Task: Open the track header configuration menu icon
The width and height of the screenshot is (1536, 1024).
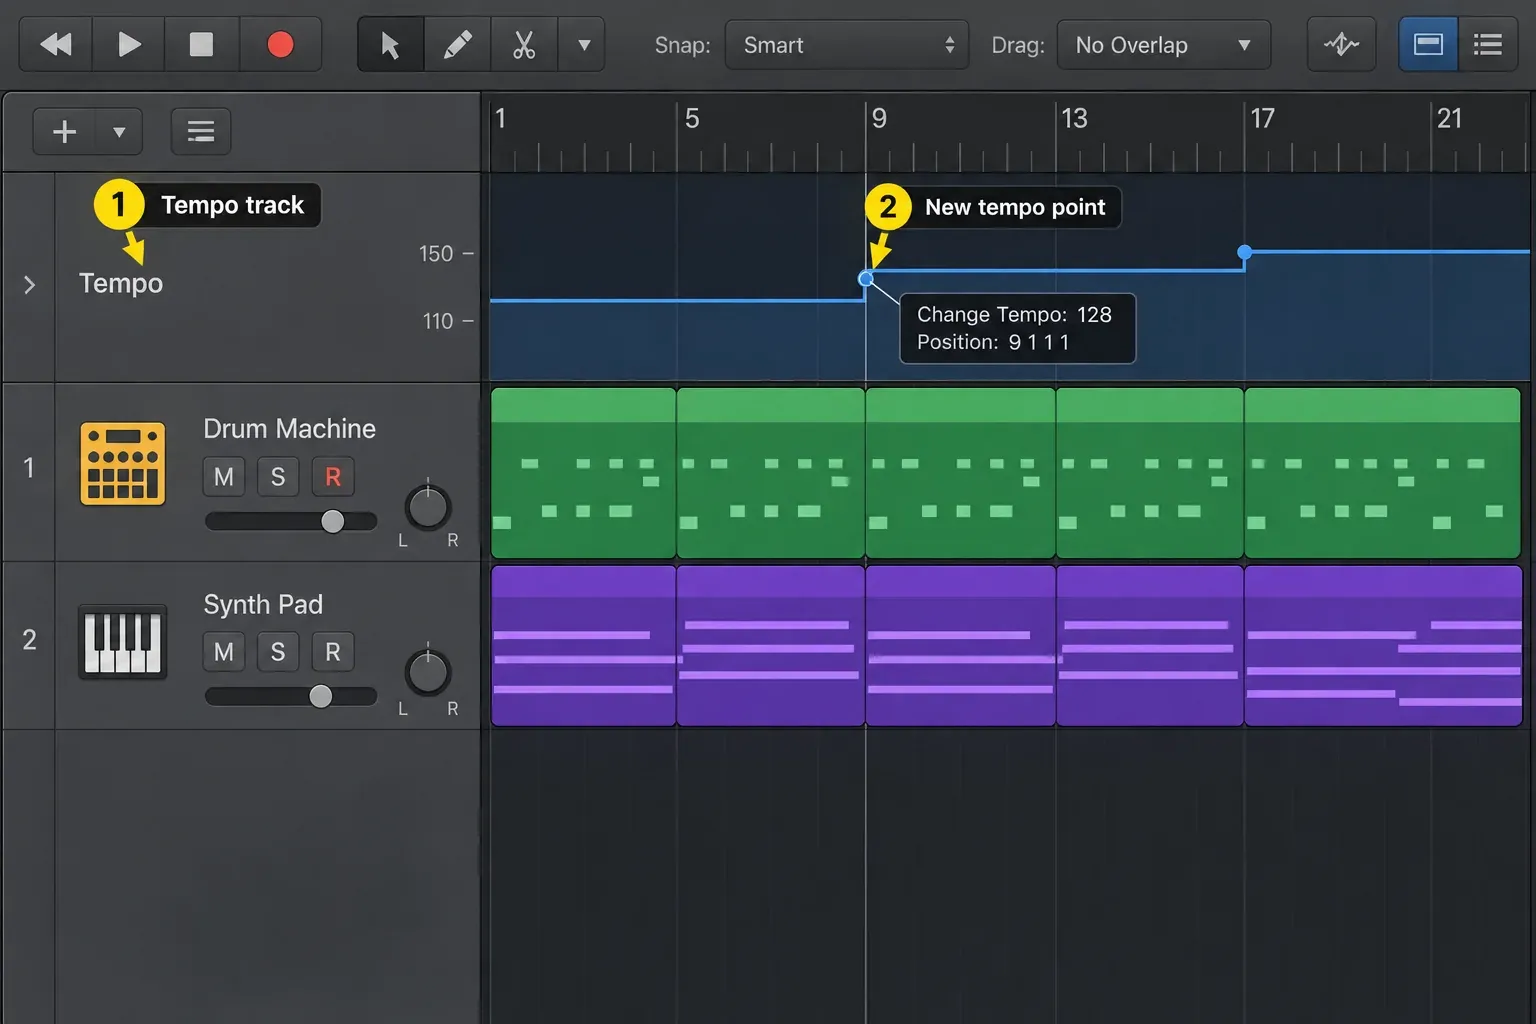Action: coord(201,131)
